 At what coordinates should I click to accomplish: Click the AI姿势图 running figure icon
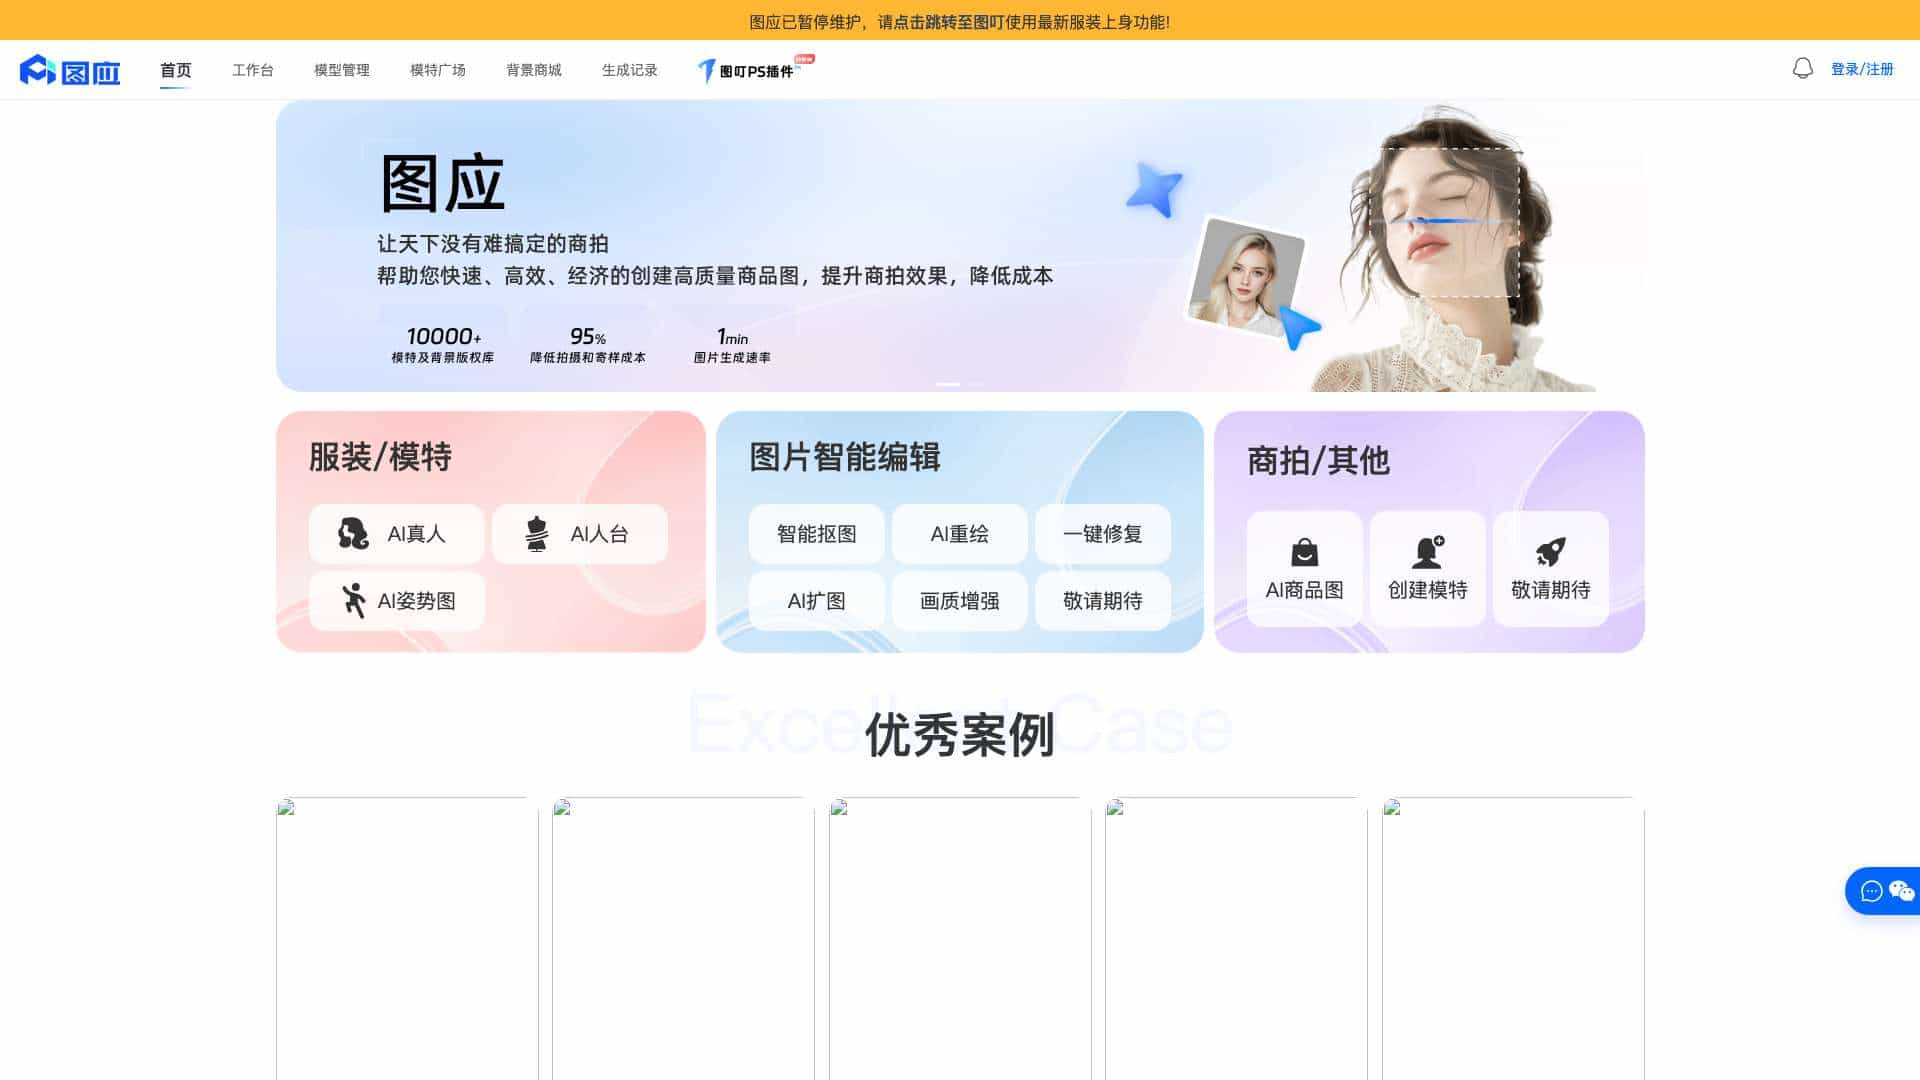(x=352, y=601)
